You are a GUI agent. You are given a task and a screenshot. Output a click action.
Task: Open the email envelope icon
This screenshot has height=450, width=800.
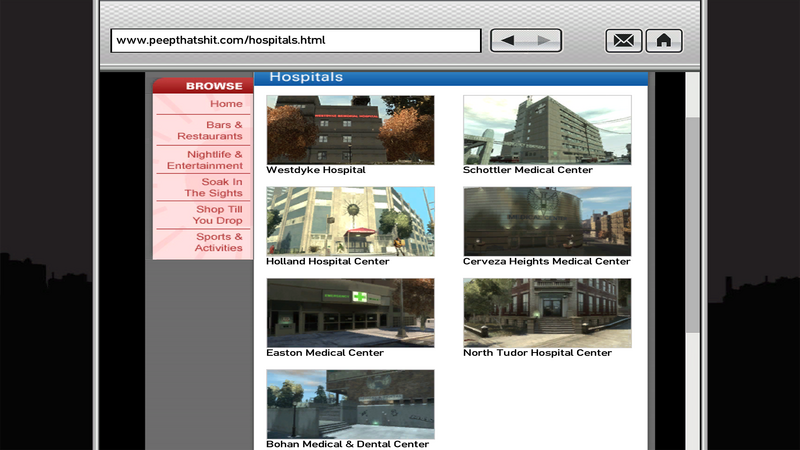pyautogui.click(x=623, y=40)
